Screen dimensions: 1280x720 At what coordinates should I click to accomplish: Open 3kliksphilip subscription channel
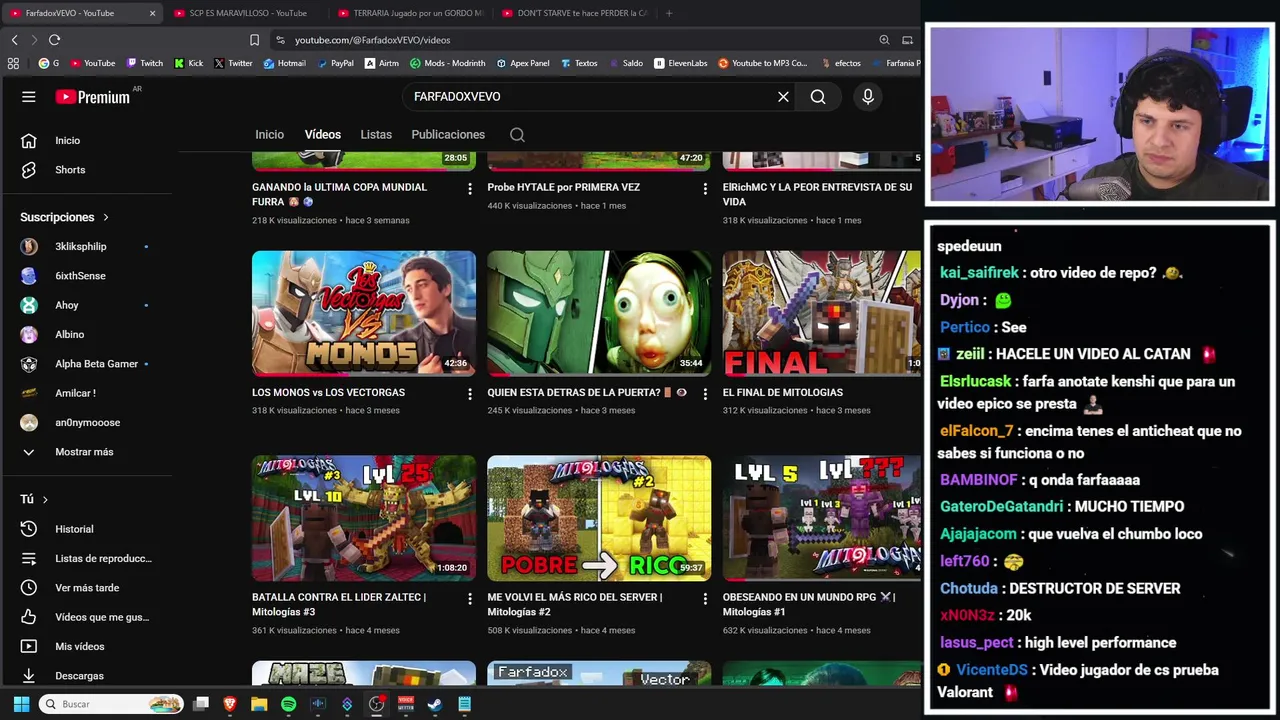(86, 247)
